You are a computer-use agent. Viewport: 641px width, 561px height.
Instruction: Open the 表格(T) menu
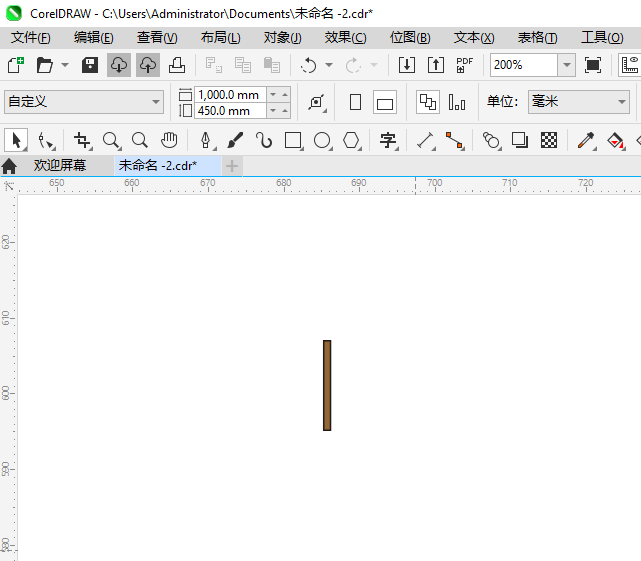point(537,38)
